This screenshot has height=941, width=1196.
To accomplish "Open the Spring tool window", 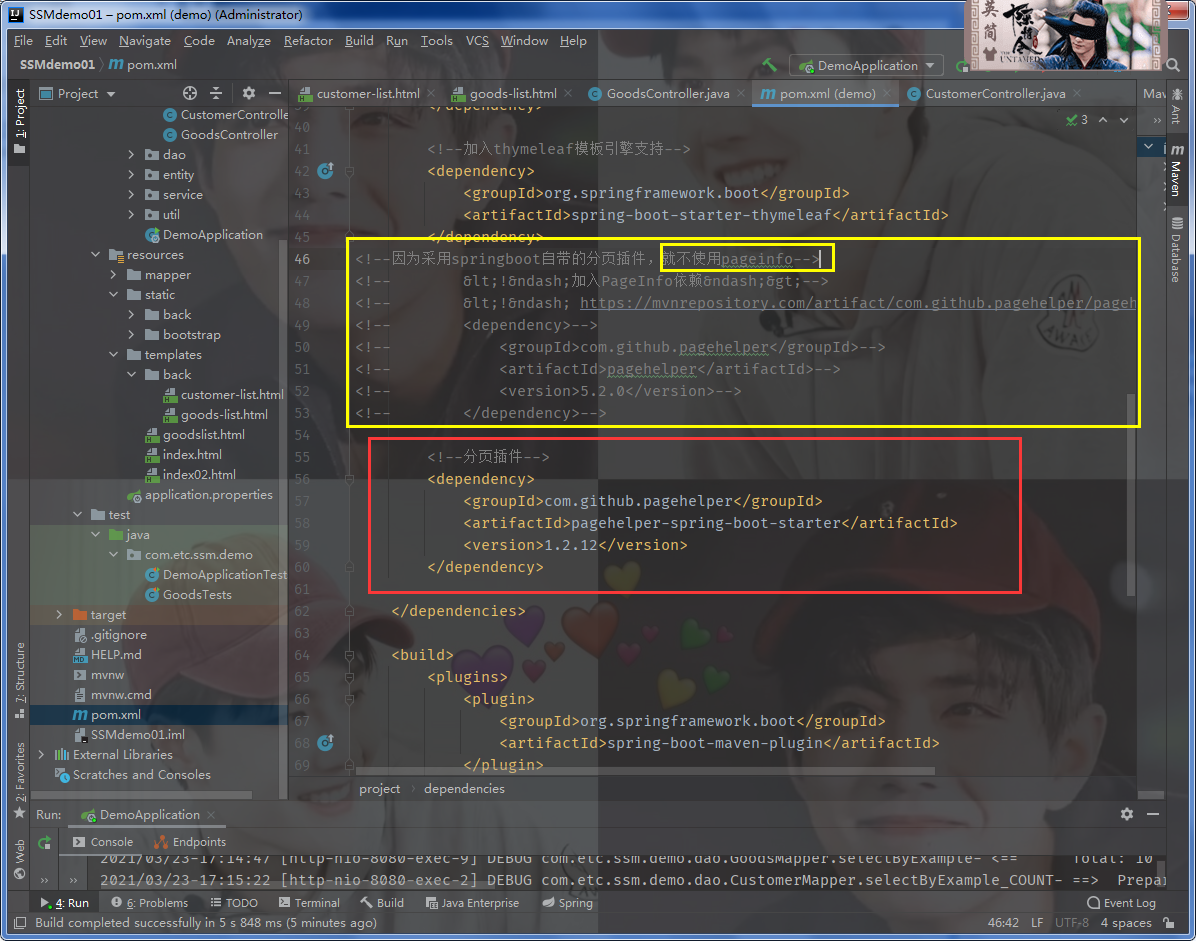I will coord(567,903).
